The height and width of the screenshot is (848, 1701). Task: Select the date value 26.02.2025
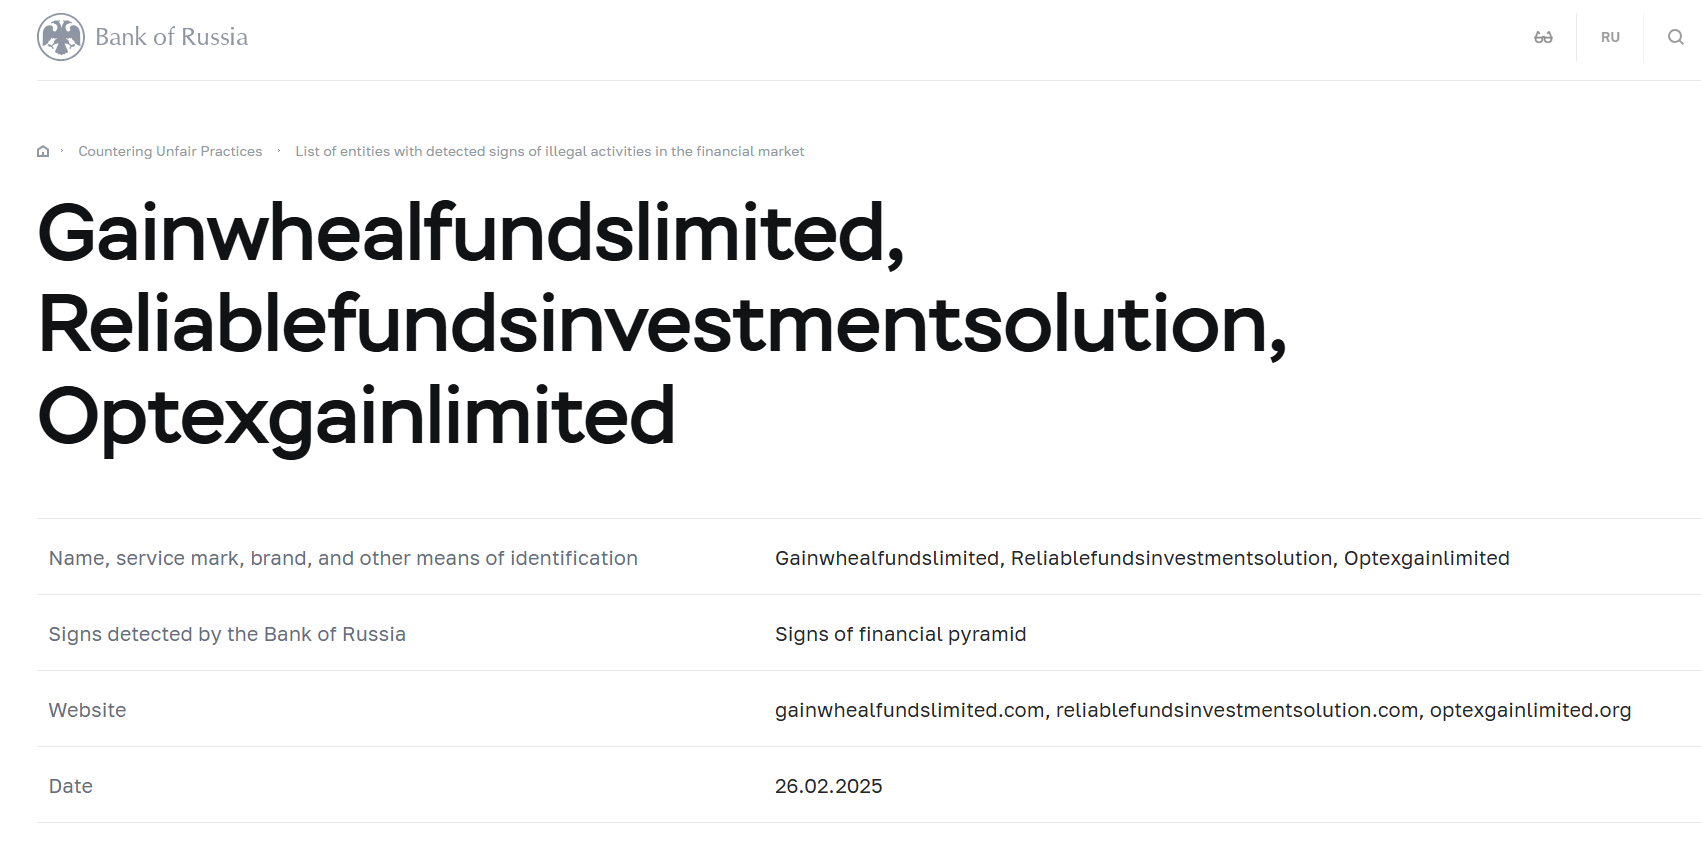click(x=828, y=786)
